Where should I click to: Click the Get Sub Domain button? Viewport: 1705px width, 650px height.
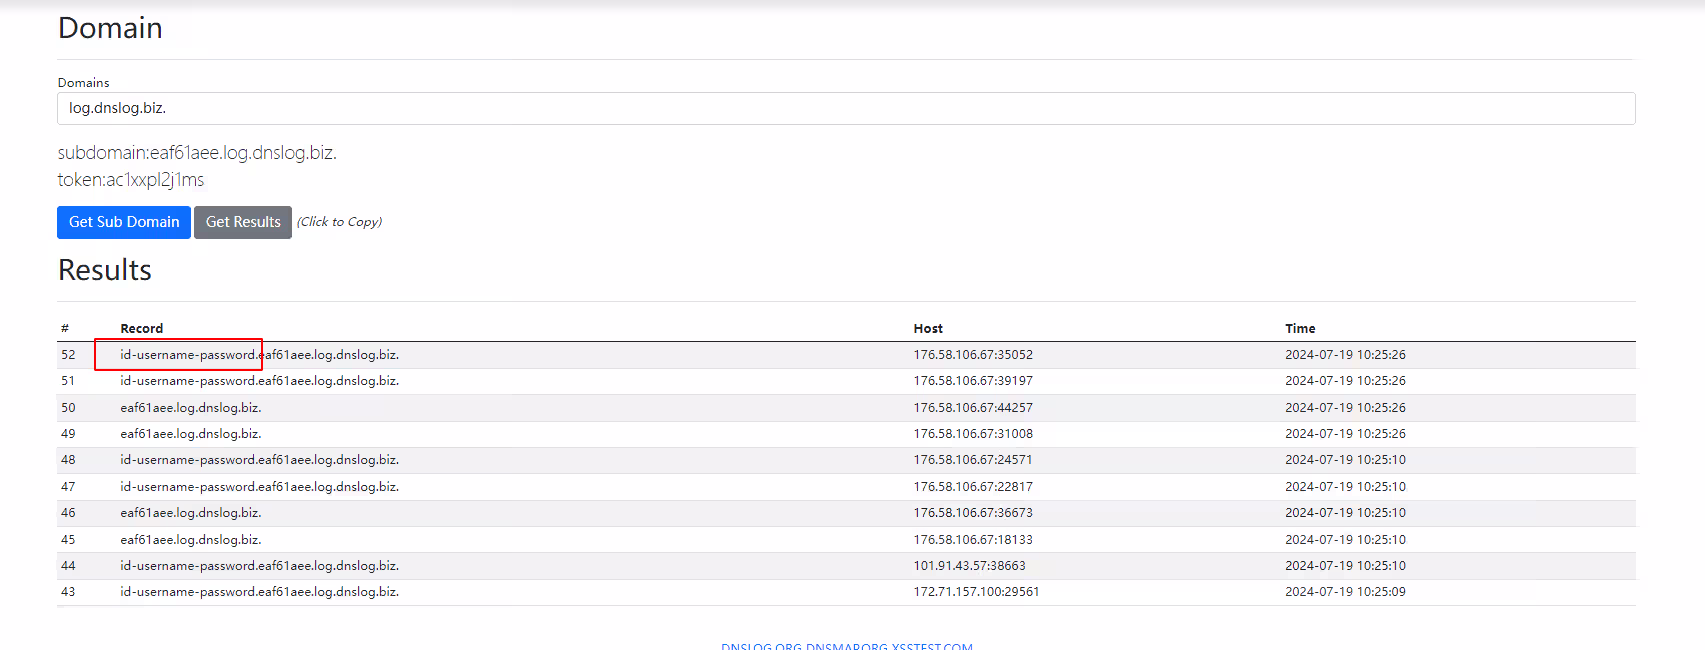pyautogui.click(x=124, y=222)
